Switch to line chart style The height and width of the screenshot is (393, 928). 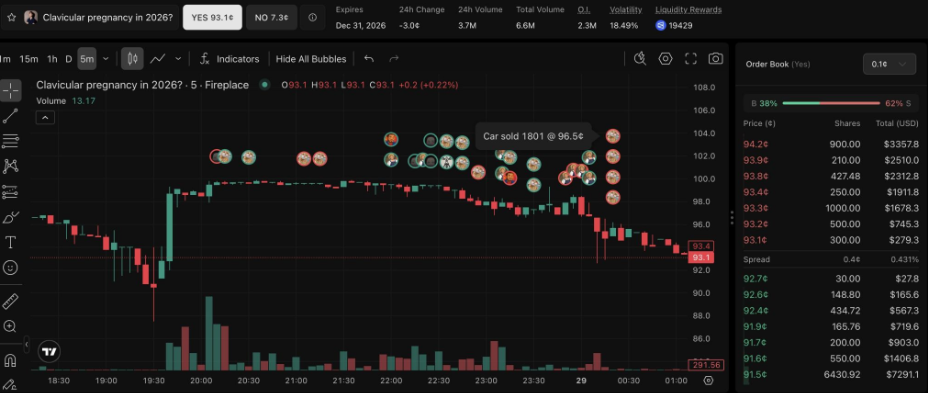[157, 59]
